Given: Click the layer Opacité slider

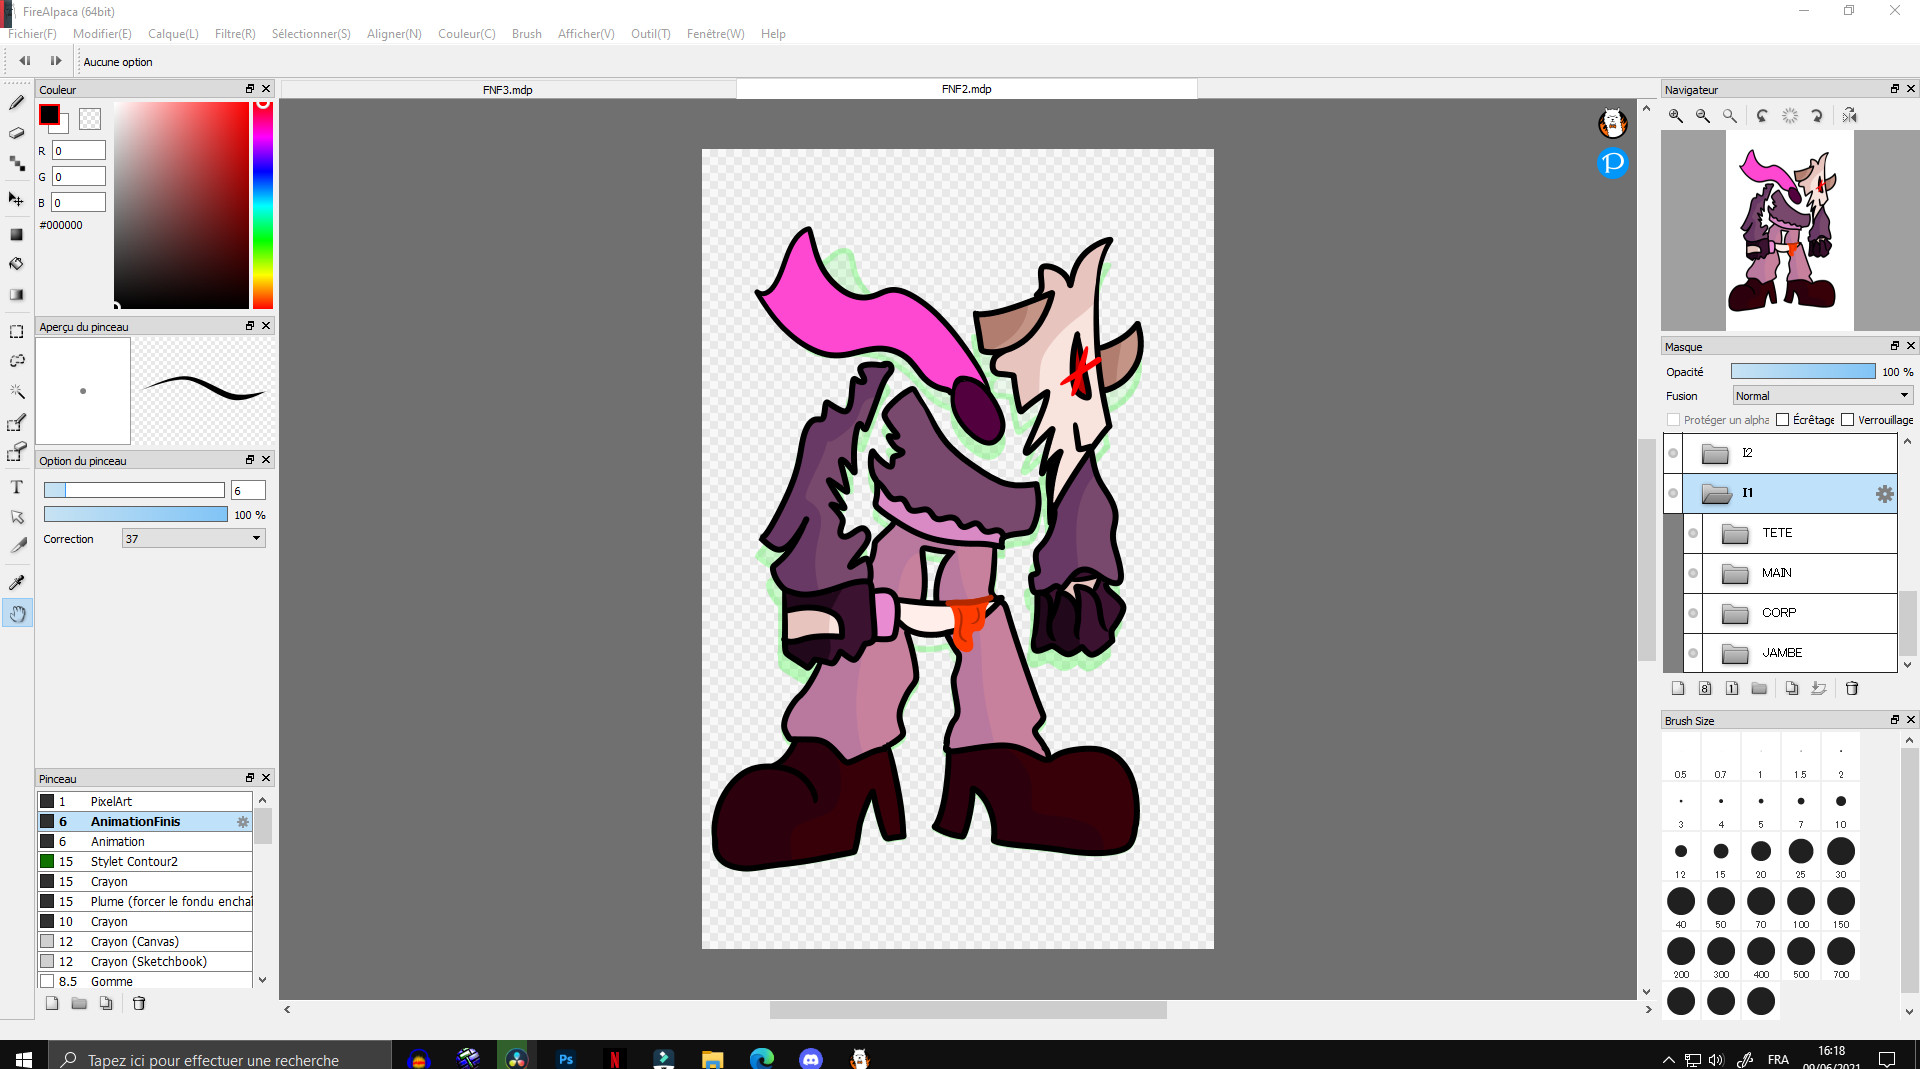Looking at the screenshot, I should (x=1802, y=372).
